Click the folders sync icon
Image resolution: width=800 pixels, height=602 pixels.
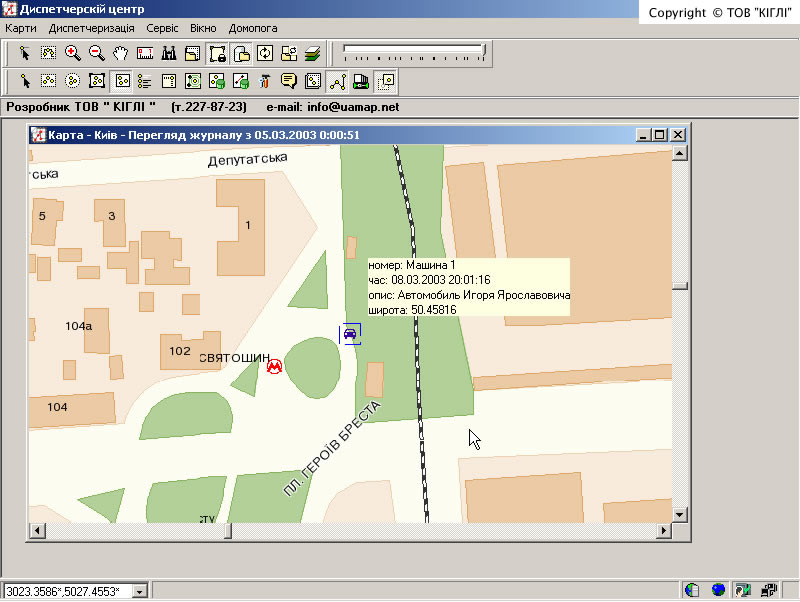pos(289,53)
